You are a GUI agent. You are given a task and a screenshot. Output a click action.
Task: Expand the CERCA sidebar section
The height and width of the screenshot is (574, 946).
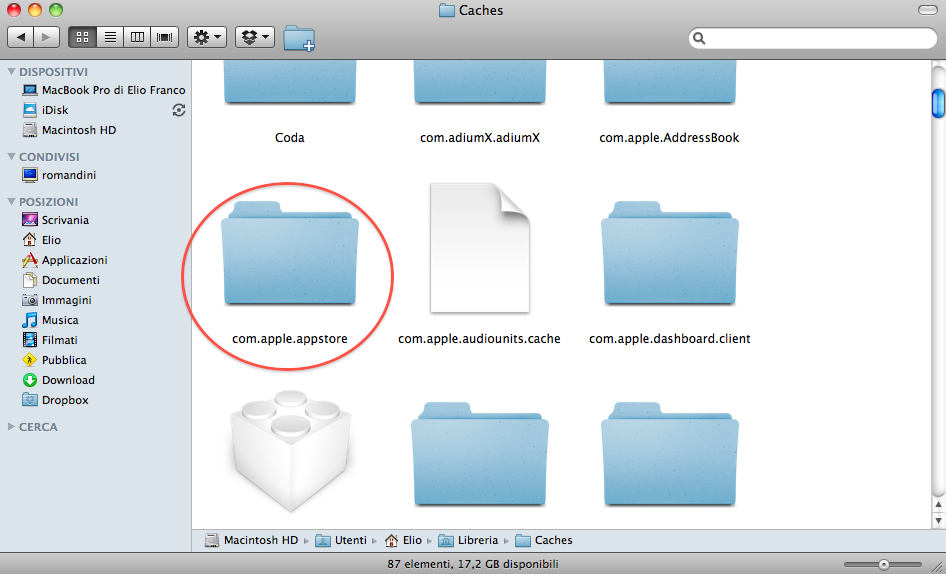11,427
